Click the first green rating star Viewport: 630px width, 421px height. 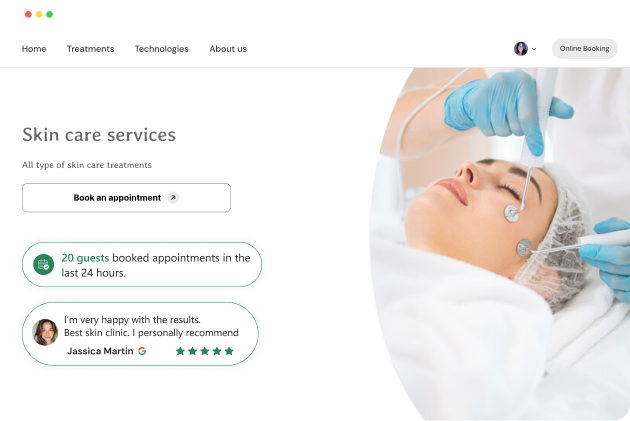click(x=180, y=351)
